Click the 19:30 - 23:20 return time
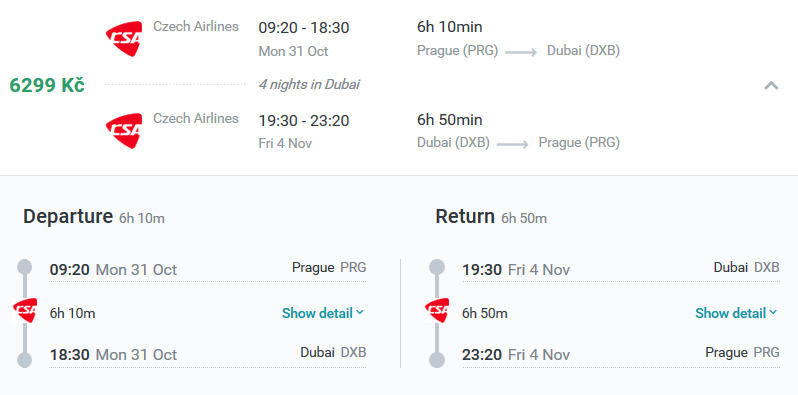Image resolution: width=798 pixels, height=395 pixels. coord(304,121)
